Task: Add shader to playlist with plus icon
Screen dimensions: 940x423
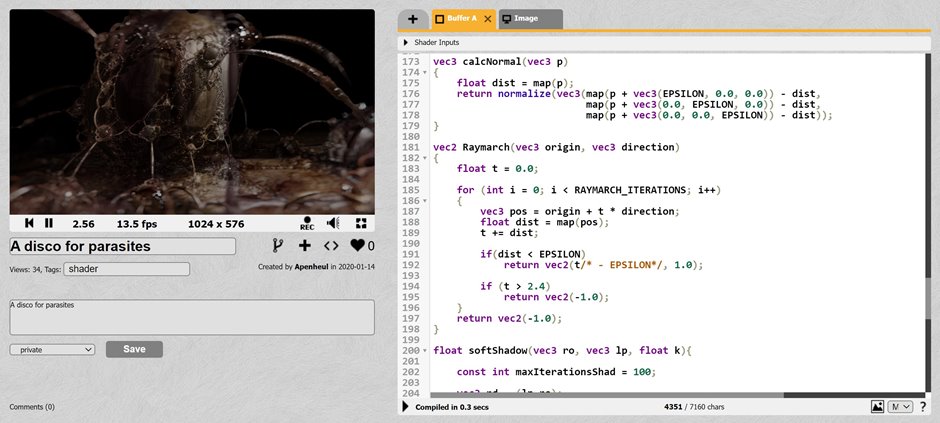Action: (305, 246)
